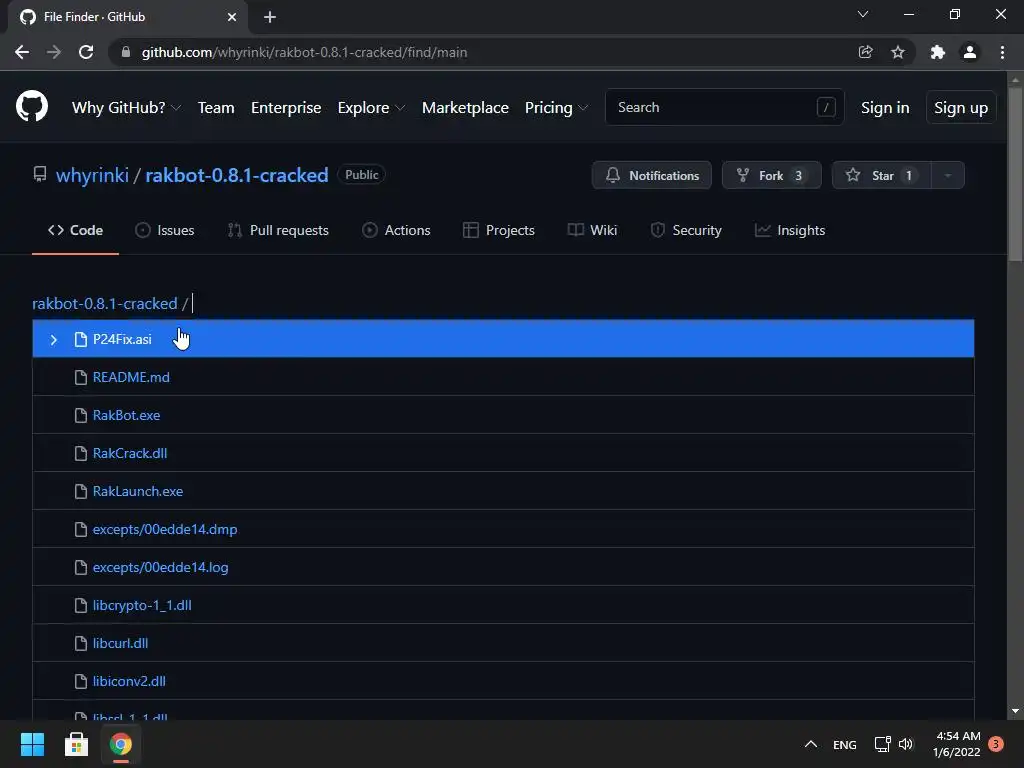Open excepts/00edde14.log file link
This screenshot has height=768, width=1024.
pyautogui.click(x=161, y=567)
